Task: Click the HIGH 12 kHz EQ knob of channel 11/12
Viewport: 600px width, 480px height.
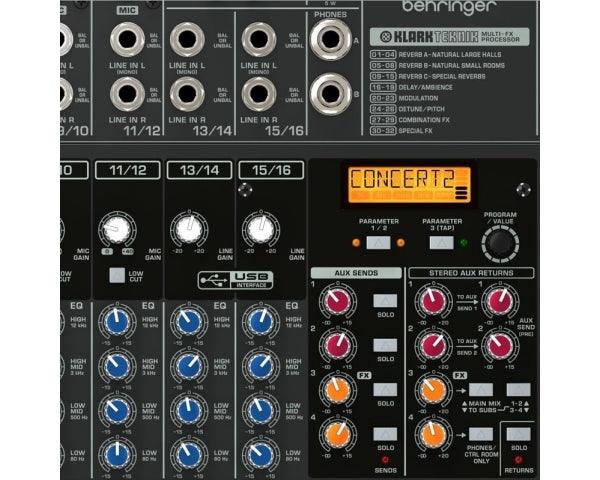Action: pyautogui.click(x=117, y=322)
